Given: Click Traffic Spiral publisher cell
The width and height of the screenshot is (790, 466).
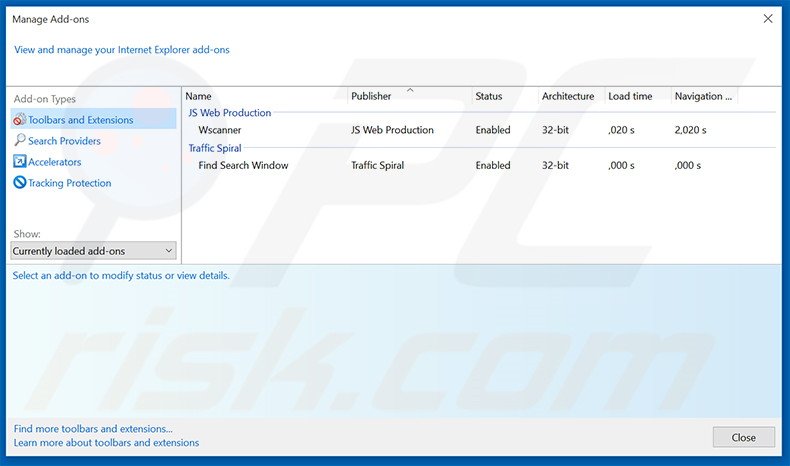Looking at the screenshot, I should [377, 165].
